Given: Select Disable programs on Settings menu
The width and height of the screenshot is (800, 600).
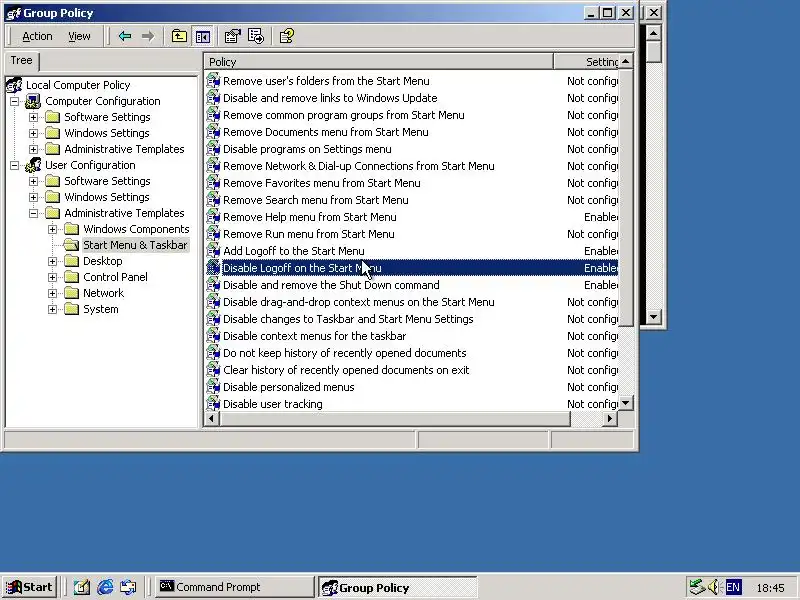Looking at the screenshot, I should (x=307, y=149).
